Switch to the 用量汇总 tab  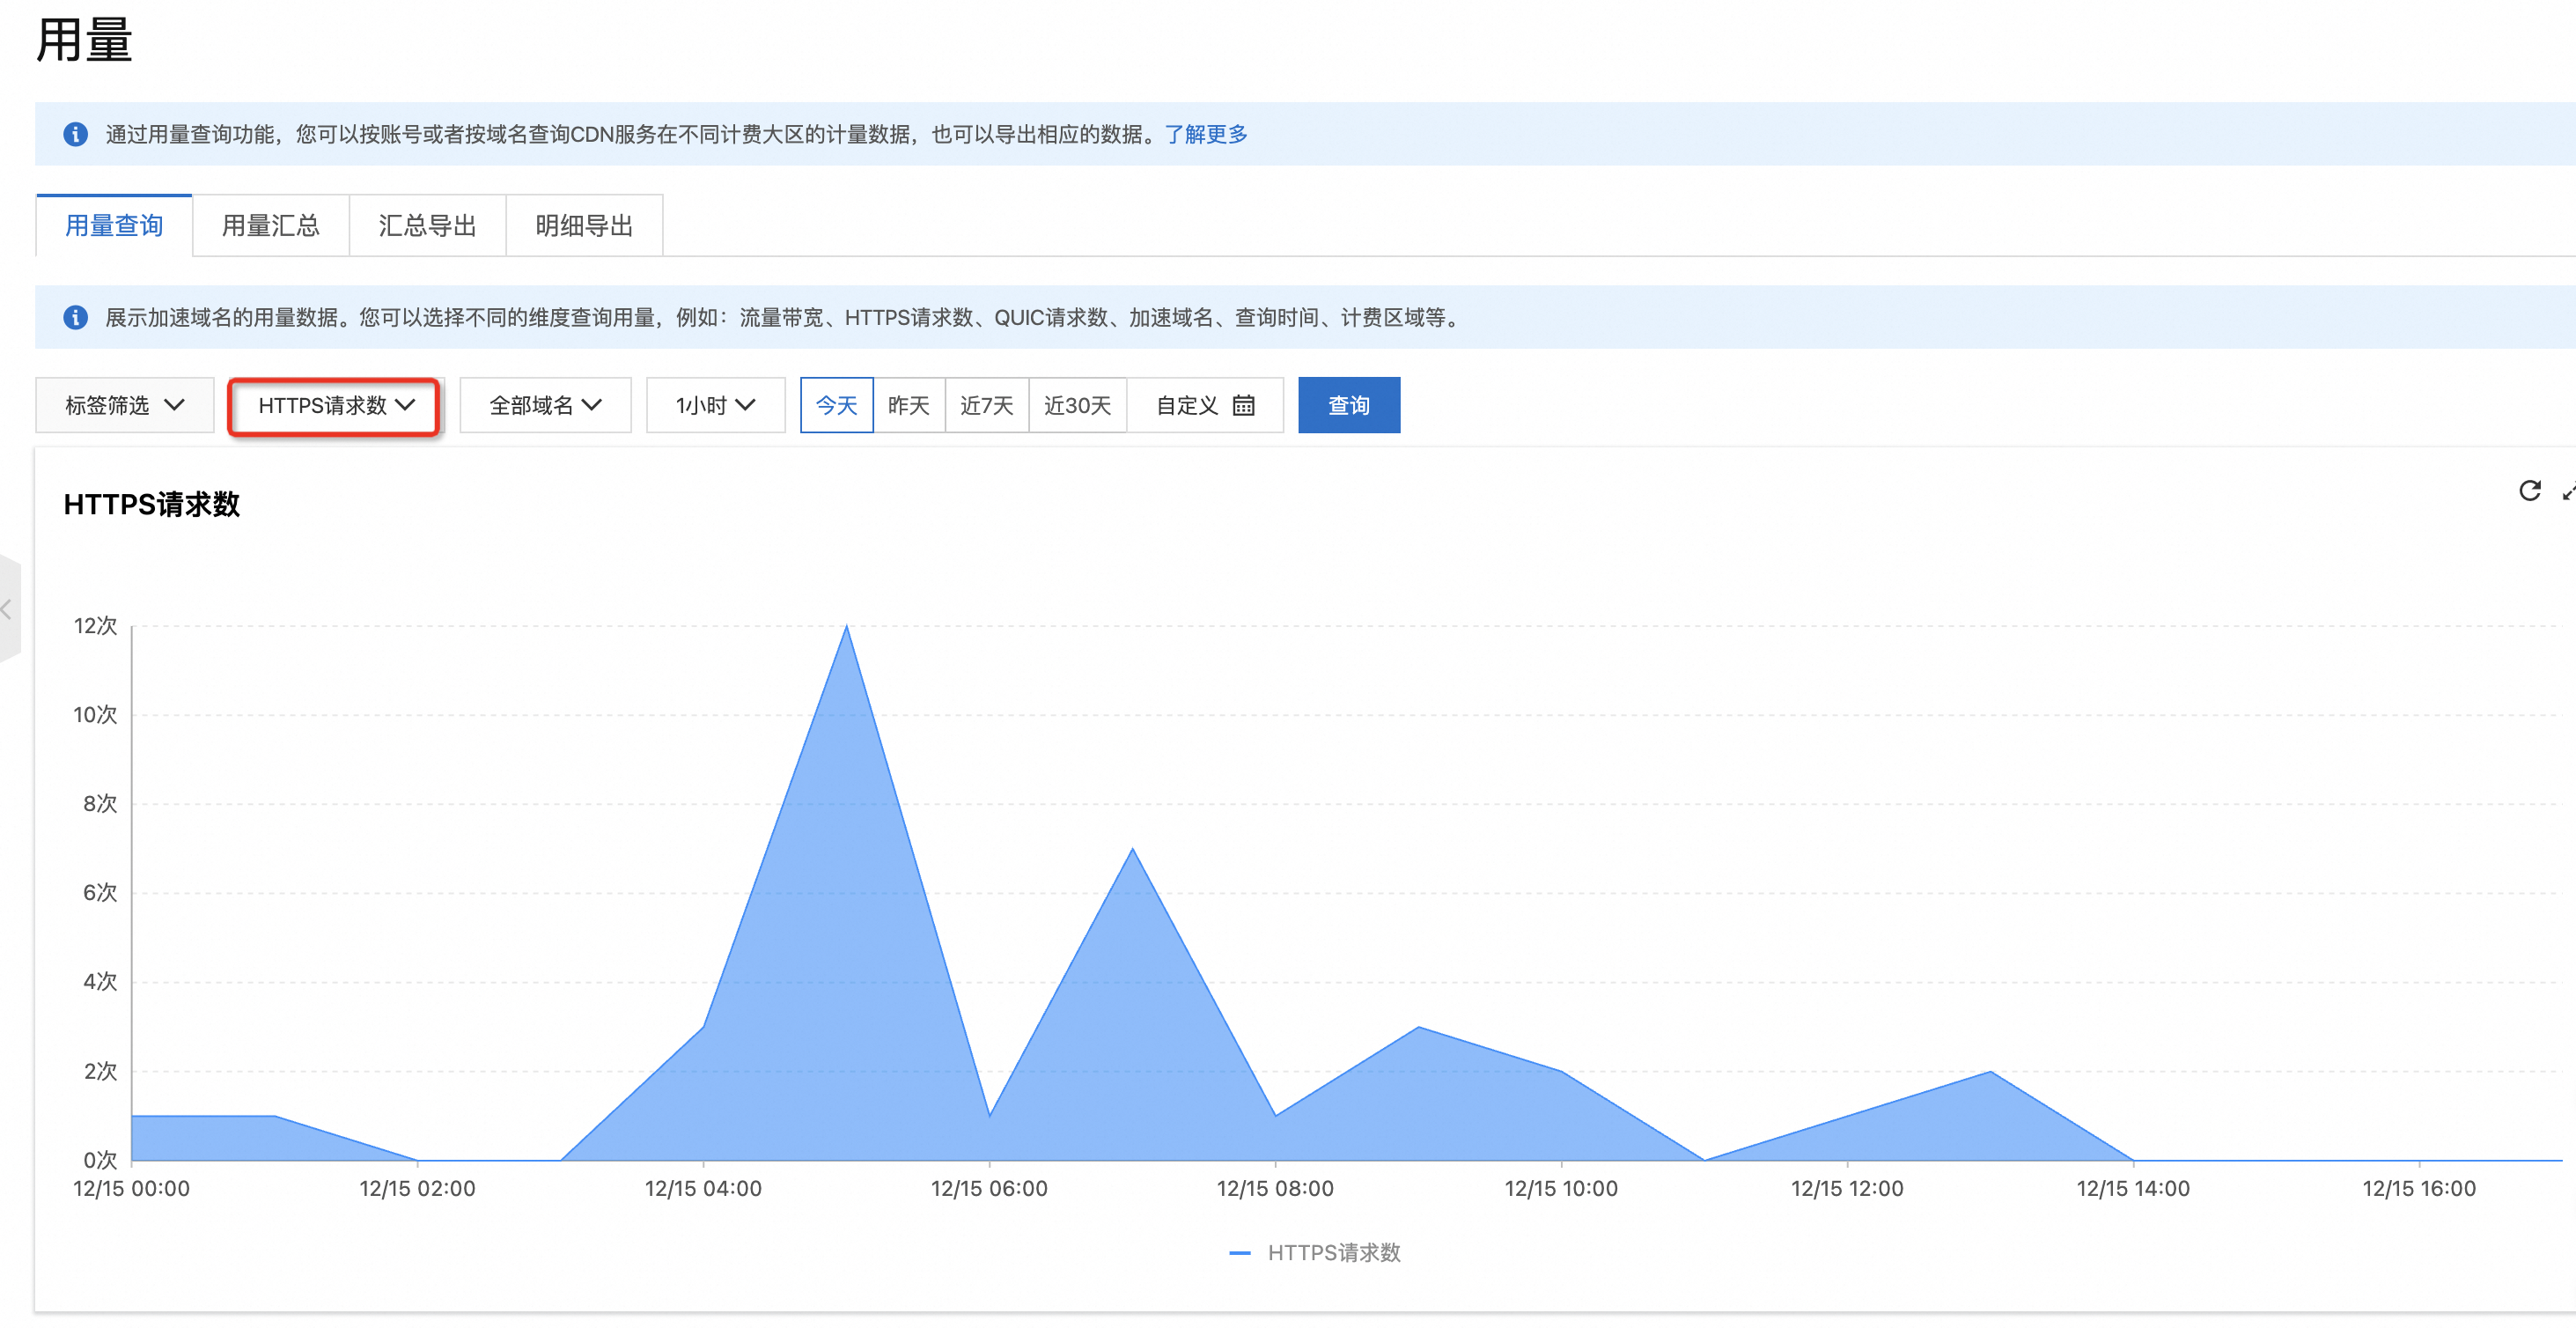(x=270, y=226)
